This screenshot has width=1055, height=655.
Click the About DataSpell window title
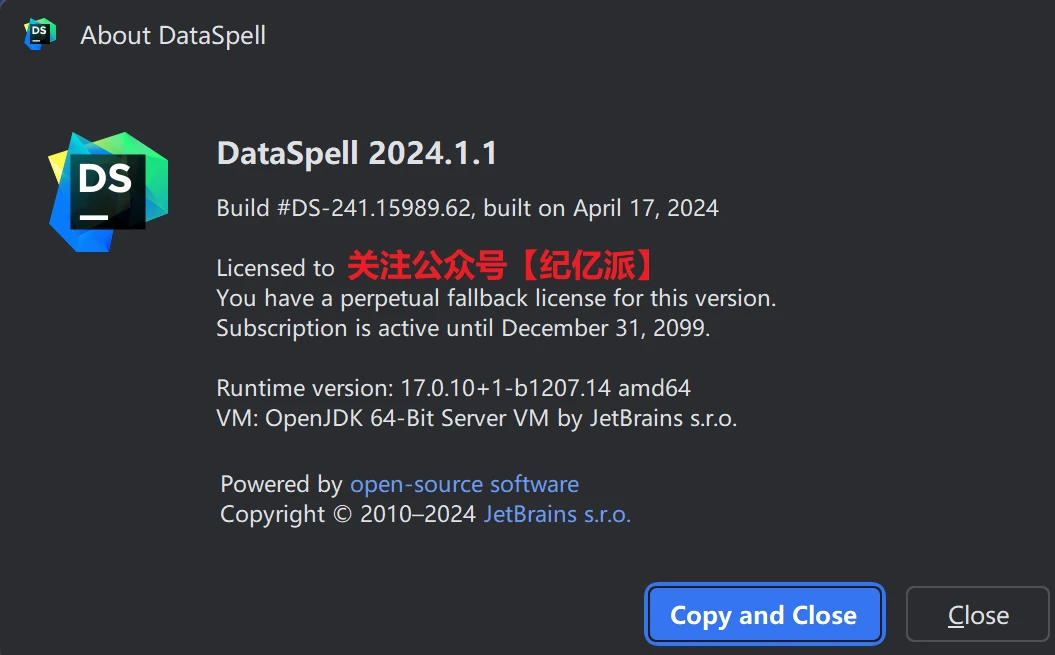tap(173, 36)
